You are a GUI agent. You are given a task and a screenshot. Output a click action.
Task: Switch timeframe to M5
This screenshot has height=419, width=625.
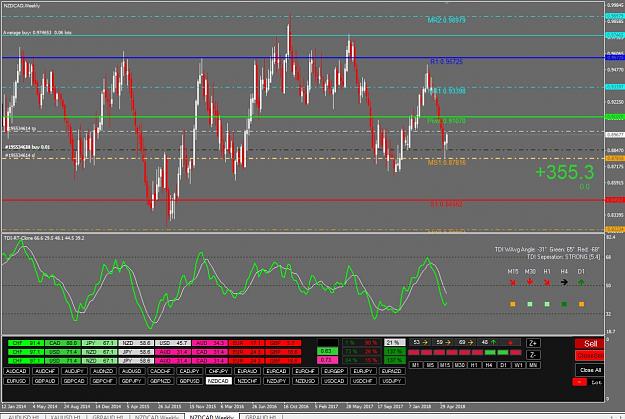pos(430,365)
